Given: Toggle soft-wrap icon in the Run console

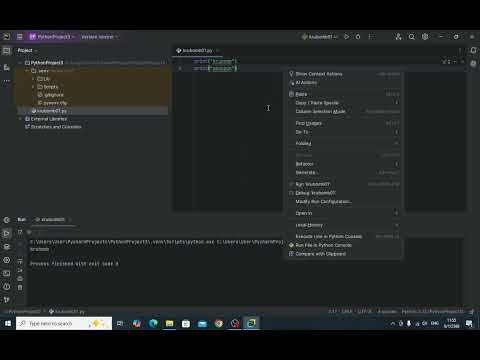Looking at the screenshot, I should [x=20, y=261].
